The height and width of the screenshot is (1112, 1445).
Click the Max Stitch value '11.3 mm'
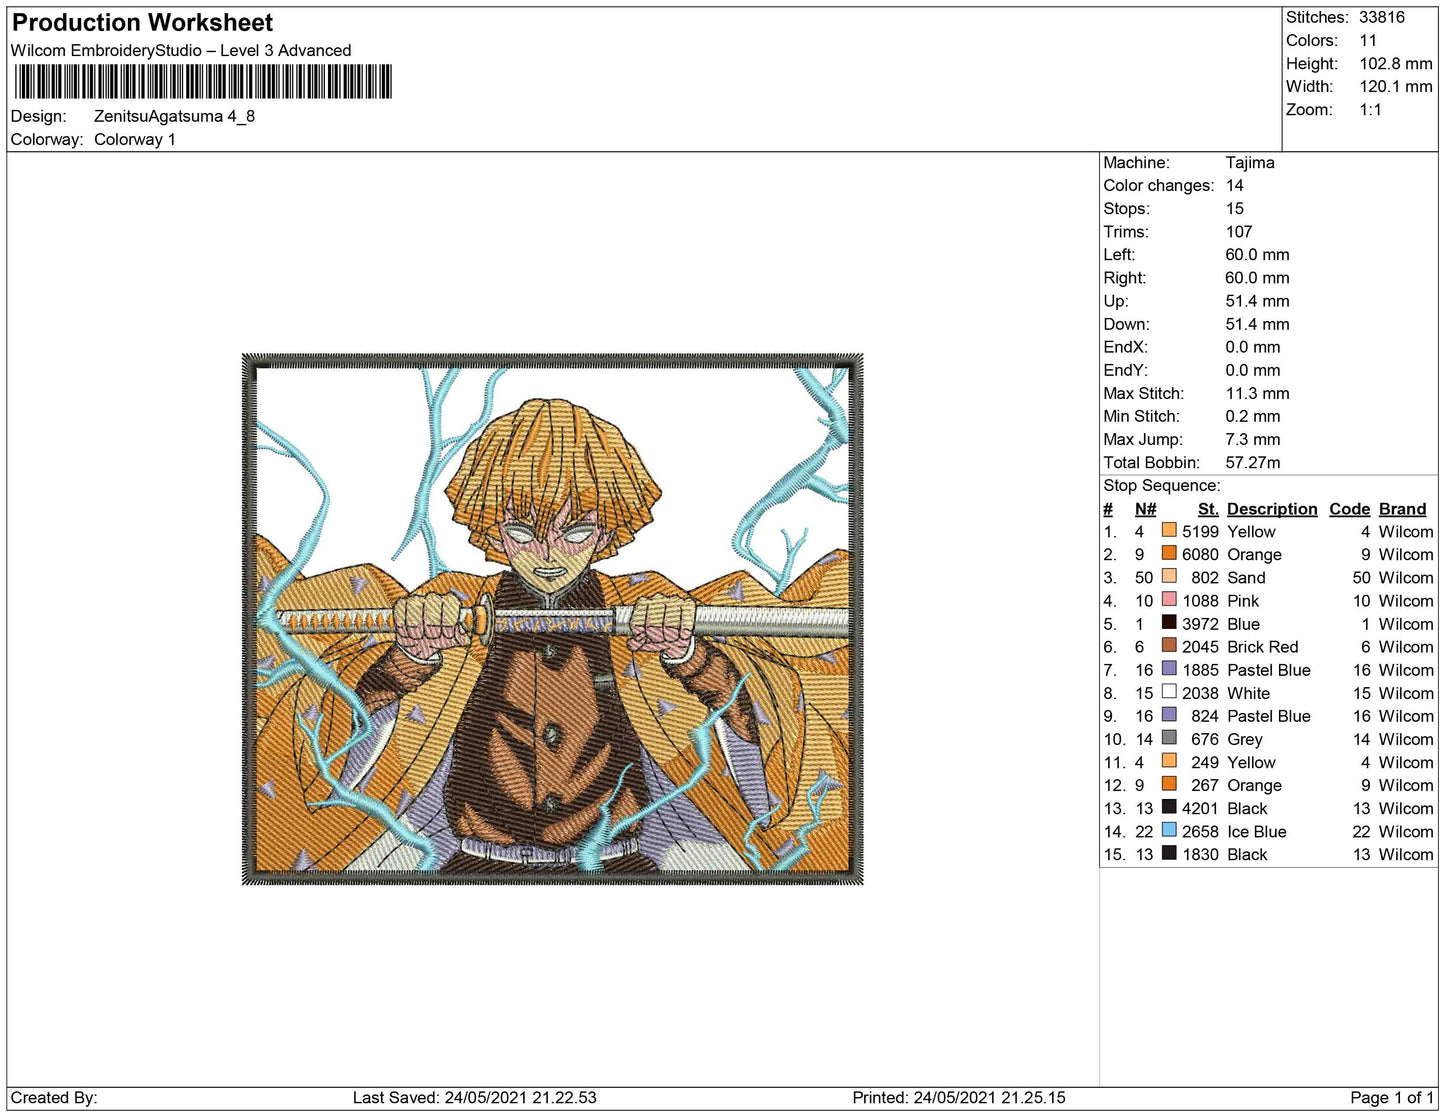click(1258, 393)
